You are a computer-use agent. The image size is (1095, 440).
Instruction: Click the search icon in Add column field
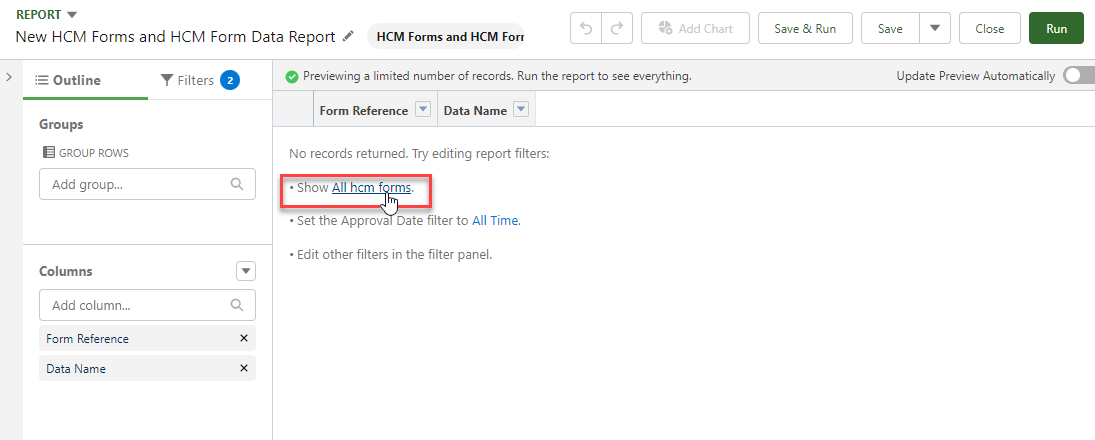(237, 305)
